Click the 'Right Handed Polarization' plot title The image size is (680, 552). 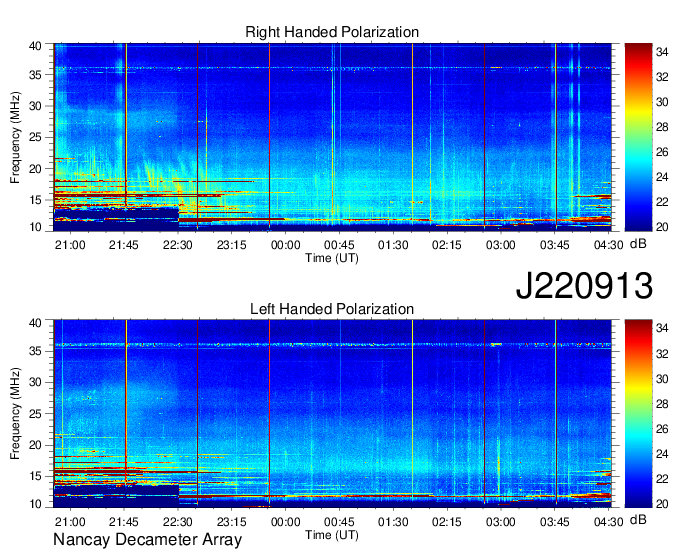(x=332, y=32)
